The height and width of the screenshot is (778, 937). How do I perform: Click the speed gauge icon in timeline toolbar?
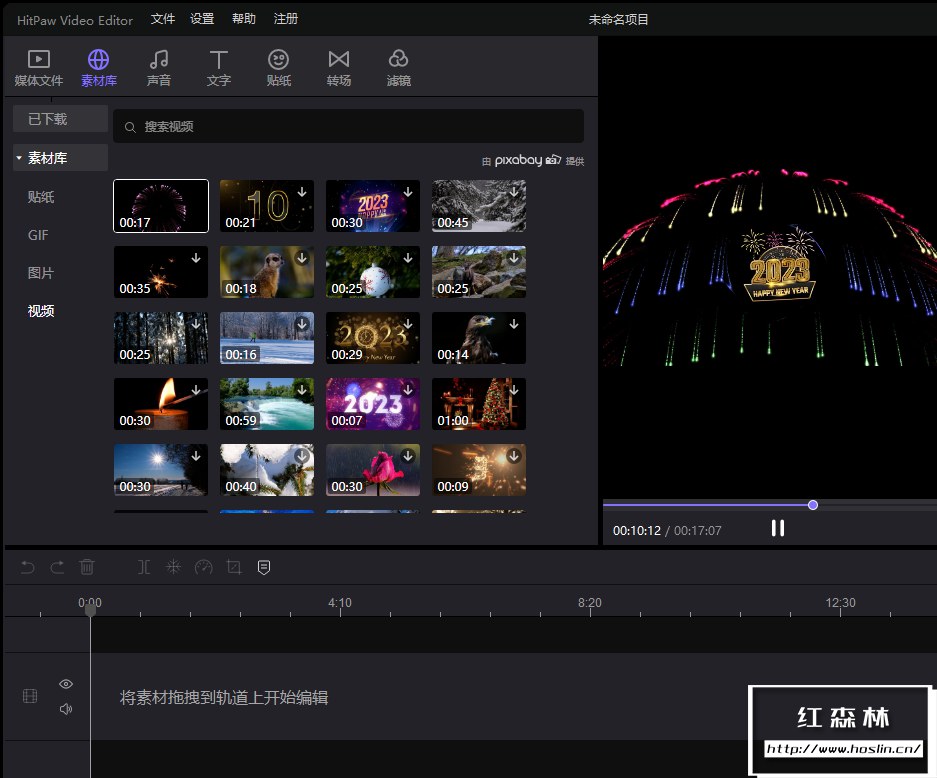(204, 567)
